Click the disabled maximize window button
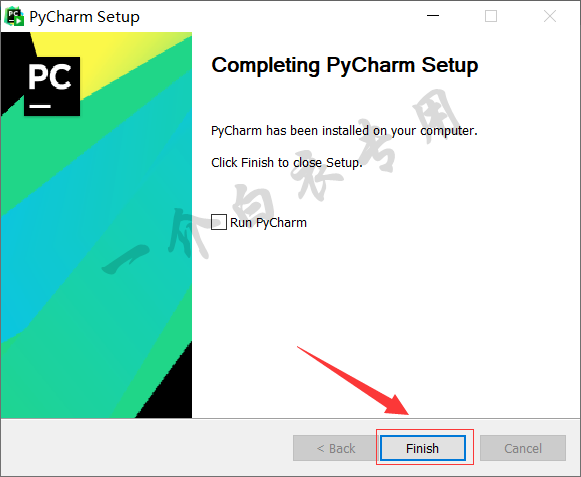This screenshot has height=477, width=581. tap(491, 16)
